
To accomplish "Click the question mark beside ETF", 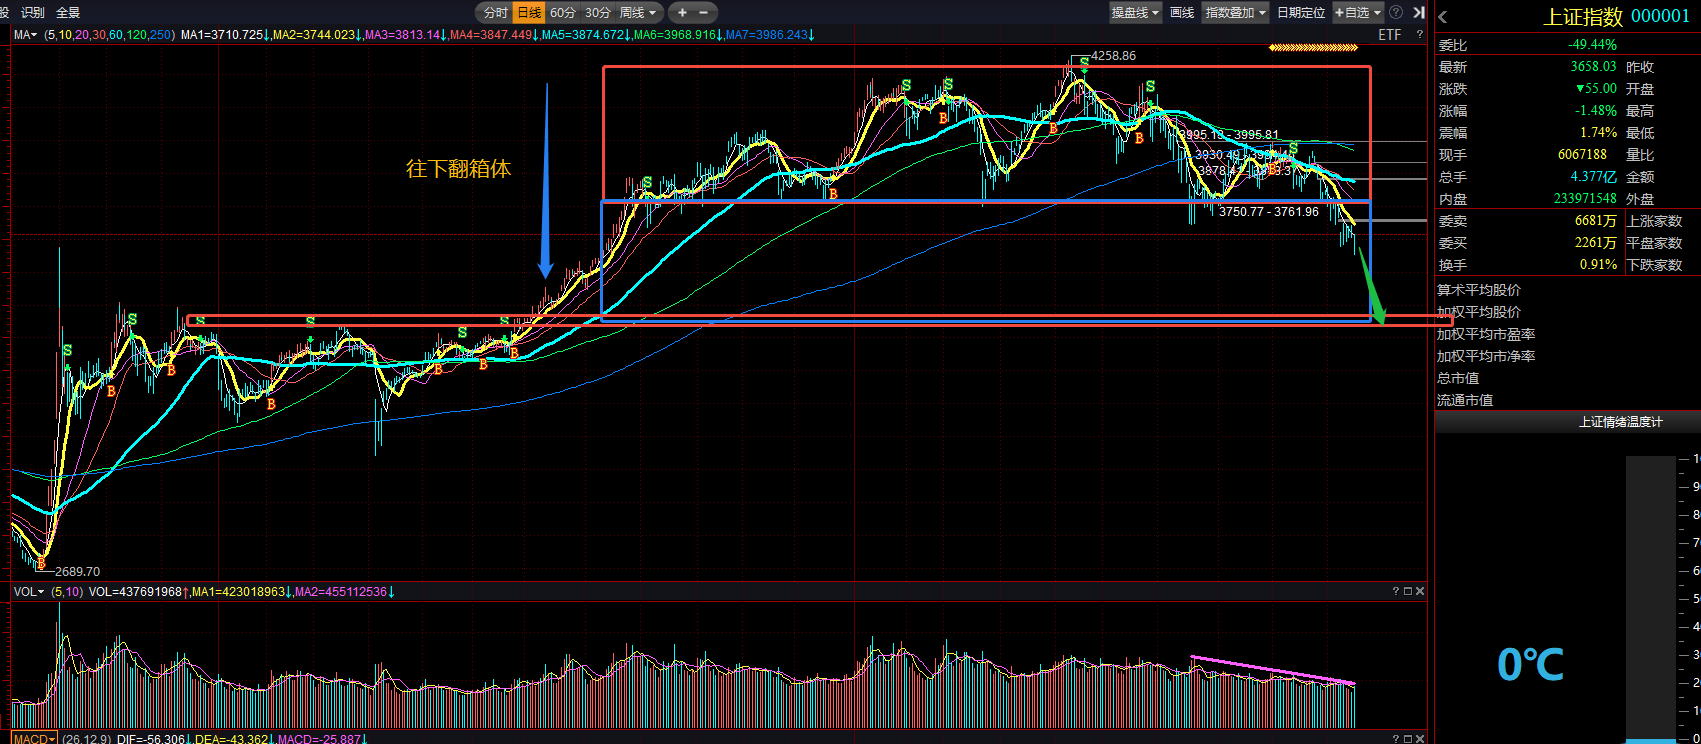I will tap(1419, 35).
